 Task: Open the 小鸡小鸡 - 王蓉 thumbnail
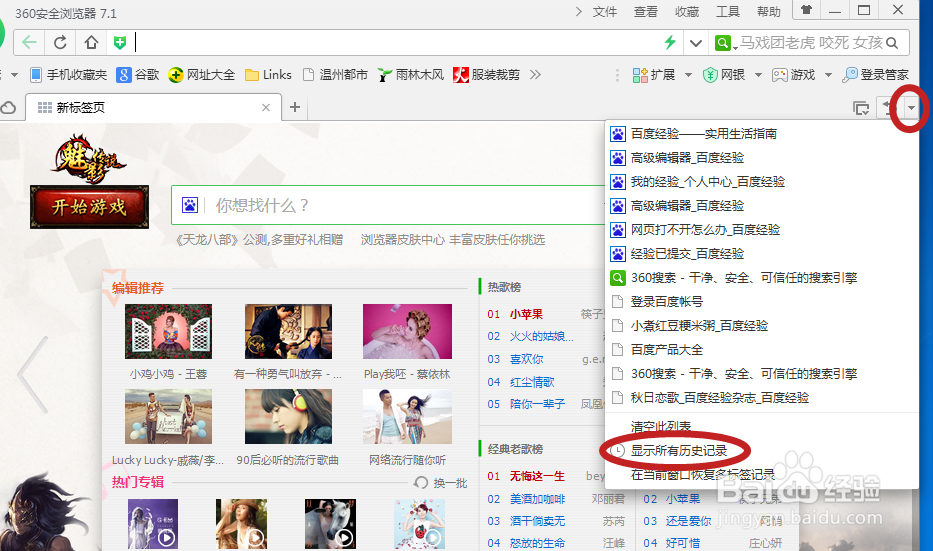point(168,331)
